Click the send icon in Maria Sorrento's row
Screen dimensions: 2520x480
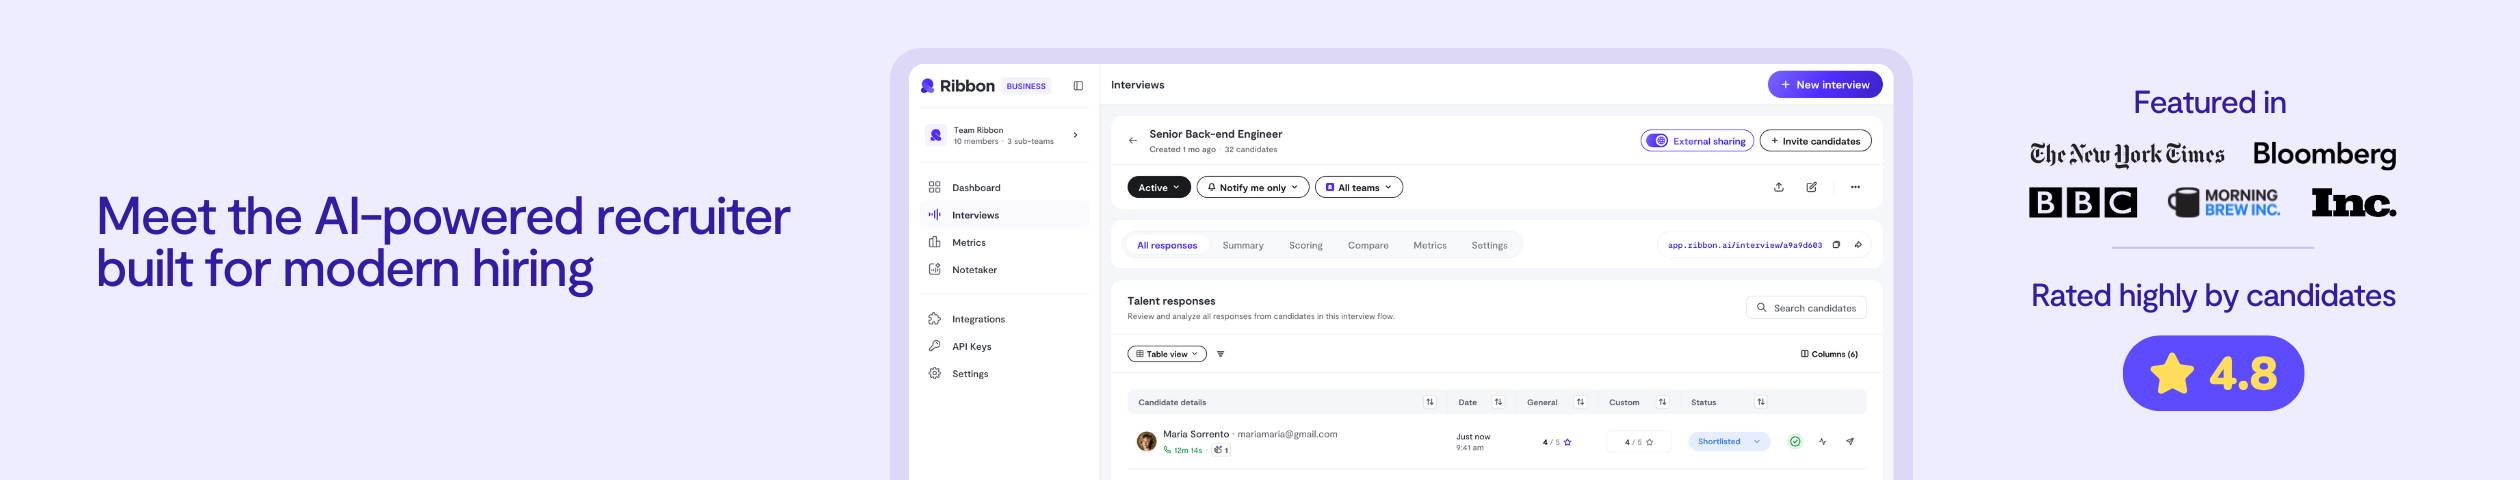[x=1850, y=441]
